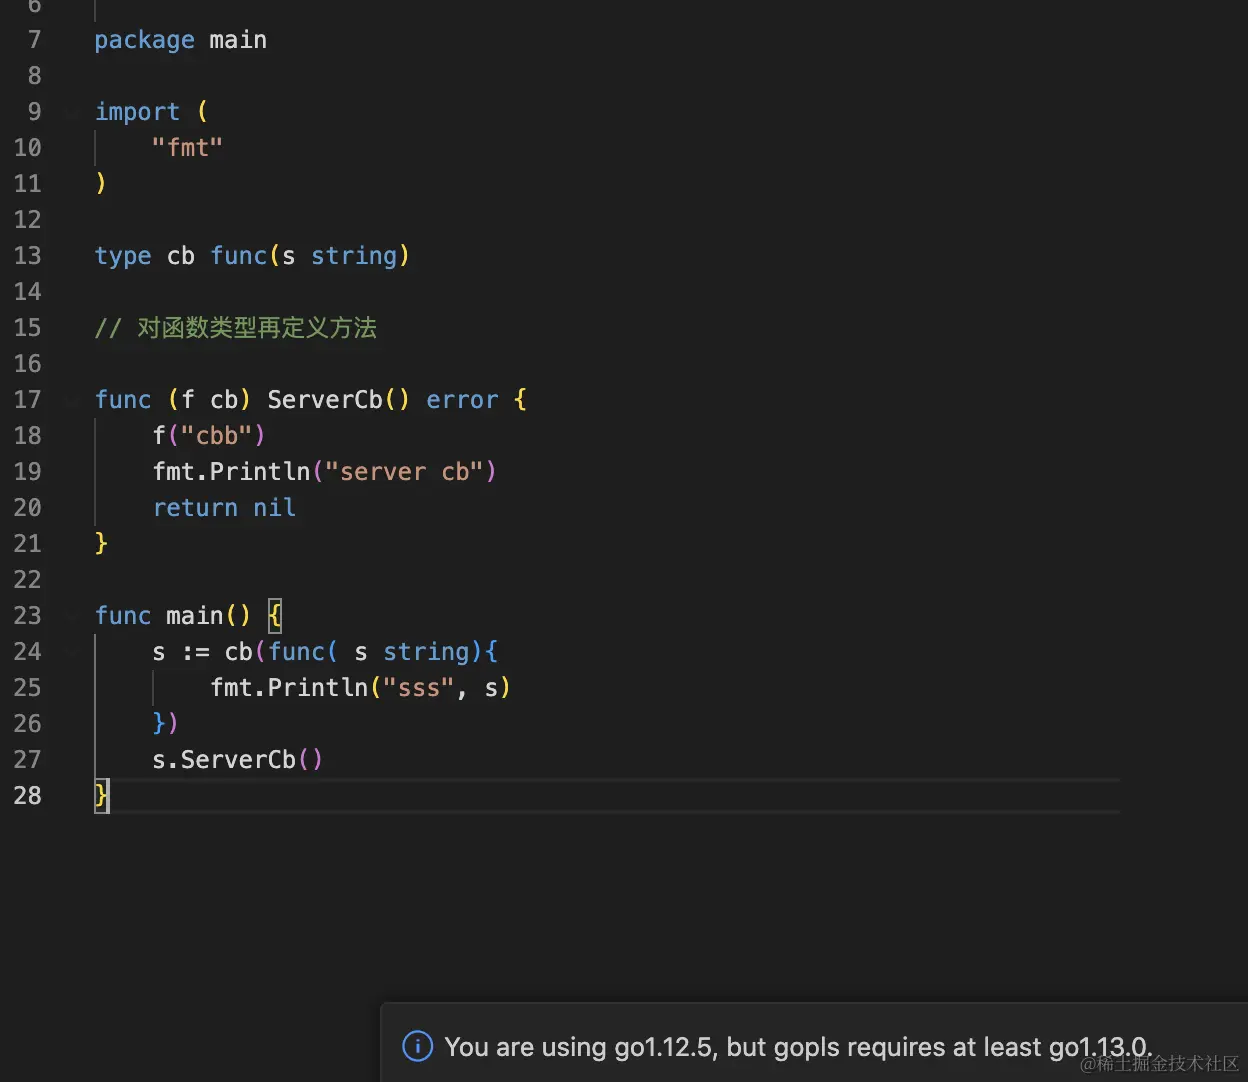The height and width of the screenshot is (1082, 1248).
Task: Click the 'ServerCb()' method name in its declaration
Action: pos(339,400)
